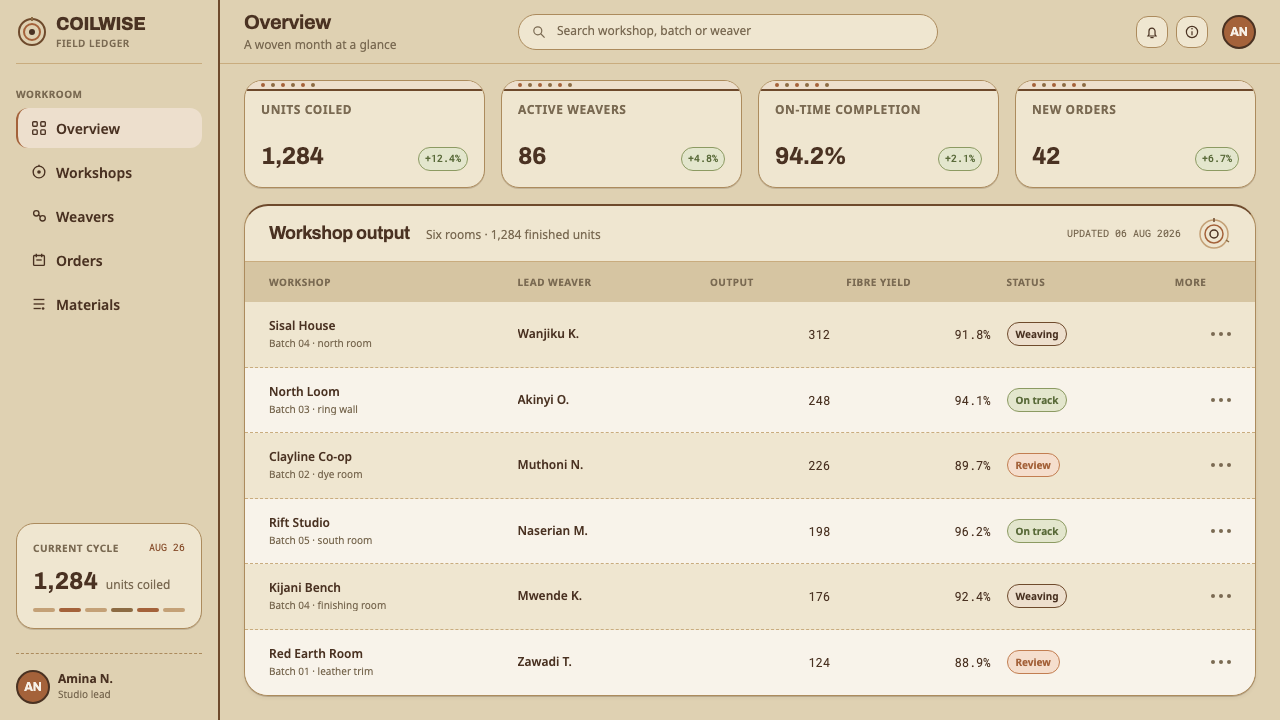Navigate to Weavers

click(109, 216)
